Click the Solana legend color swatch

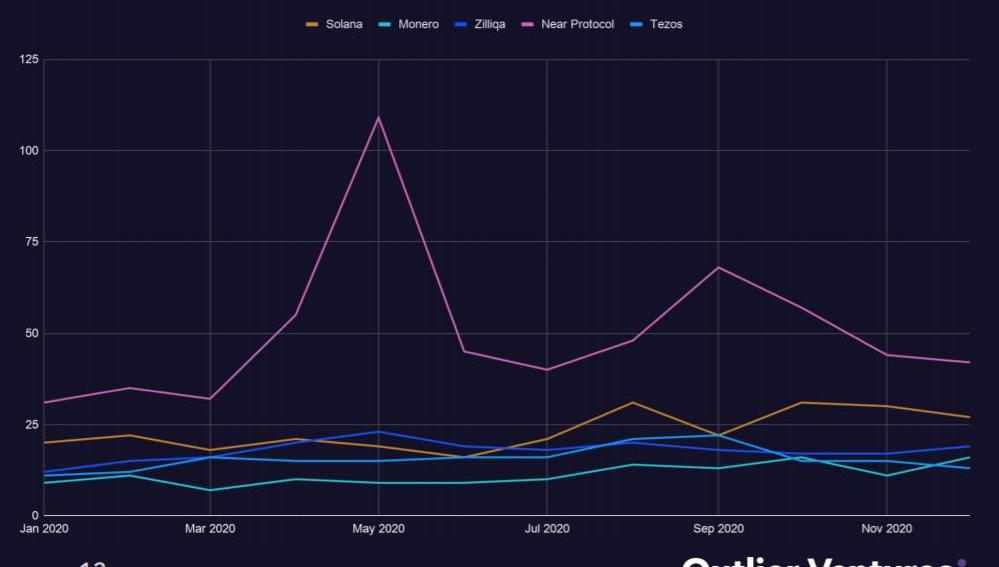tap(312, 24)
